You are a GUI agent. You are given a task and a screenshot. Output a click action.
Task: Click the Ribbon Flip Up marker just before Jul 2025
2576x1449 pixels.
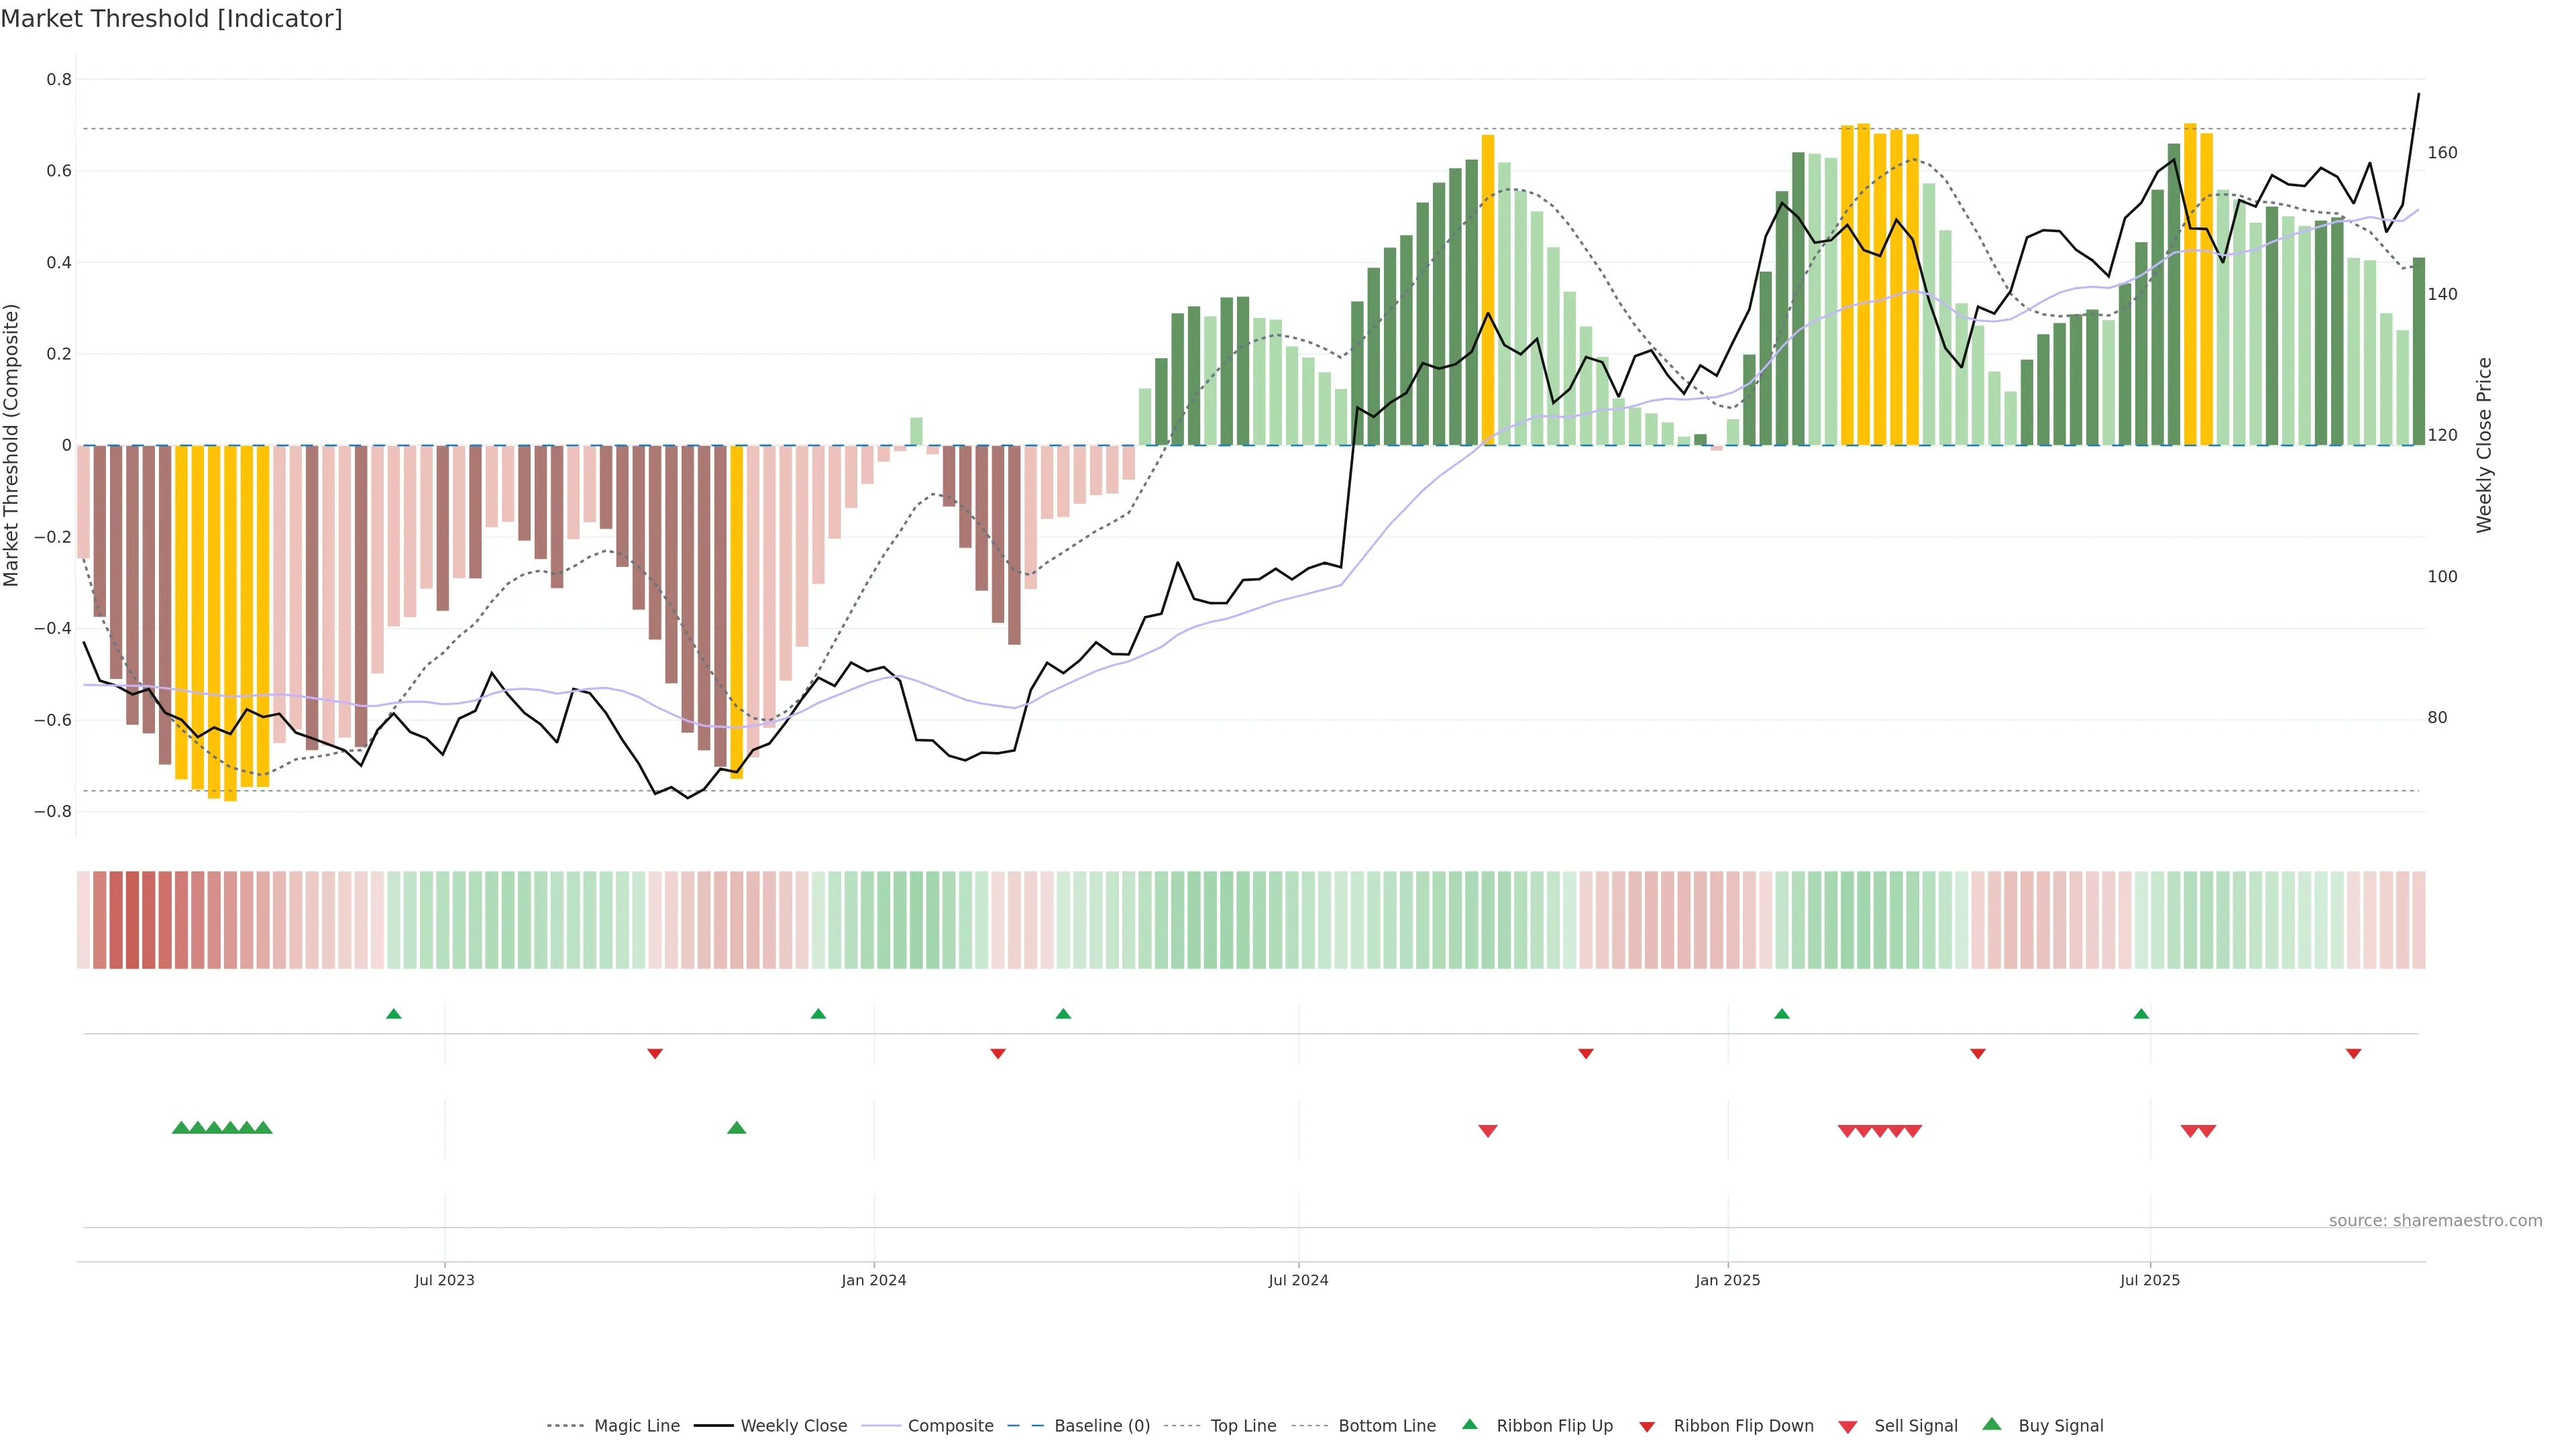pyautogui.click(x=2141, y=1014)
